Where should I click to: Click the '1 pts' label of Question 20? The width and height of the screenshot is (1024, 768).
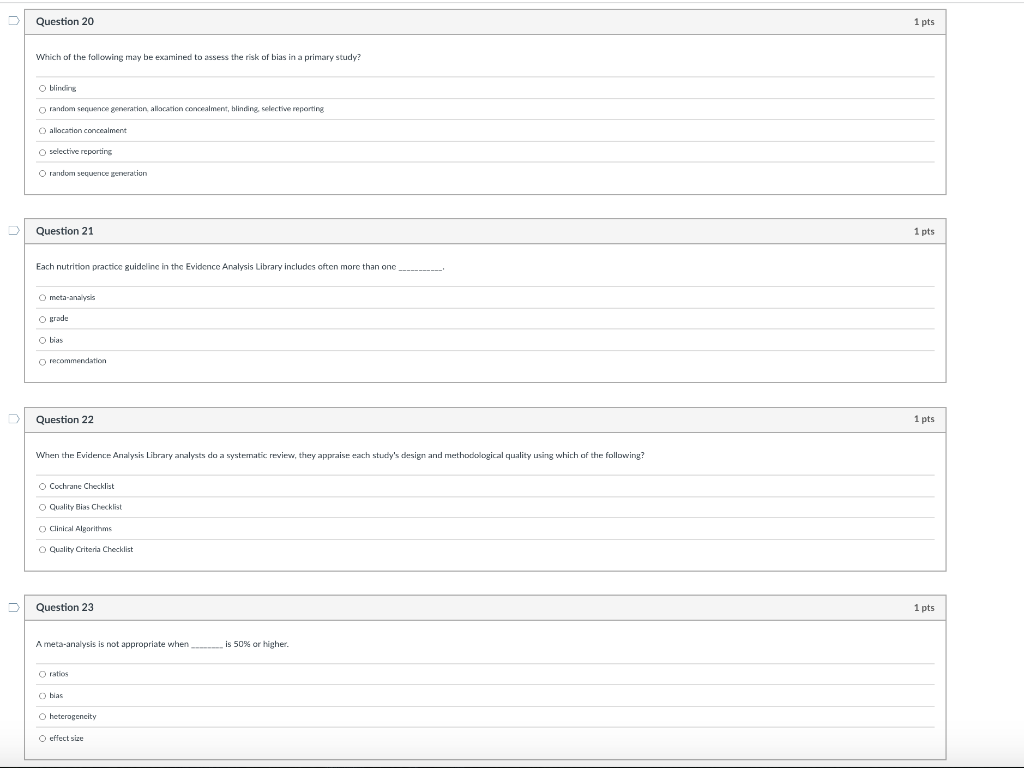[x=924, y=22]
